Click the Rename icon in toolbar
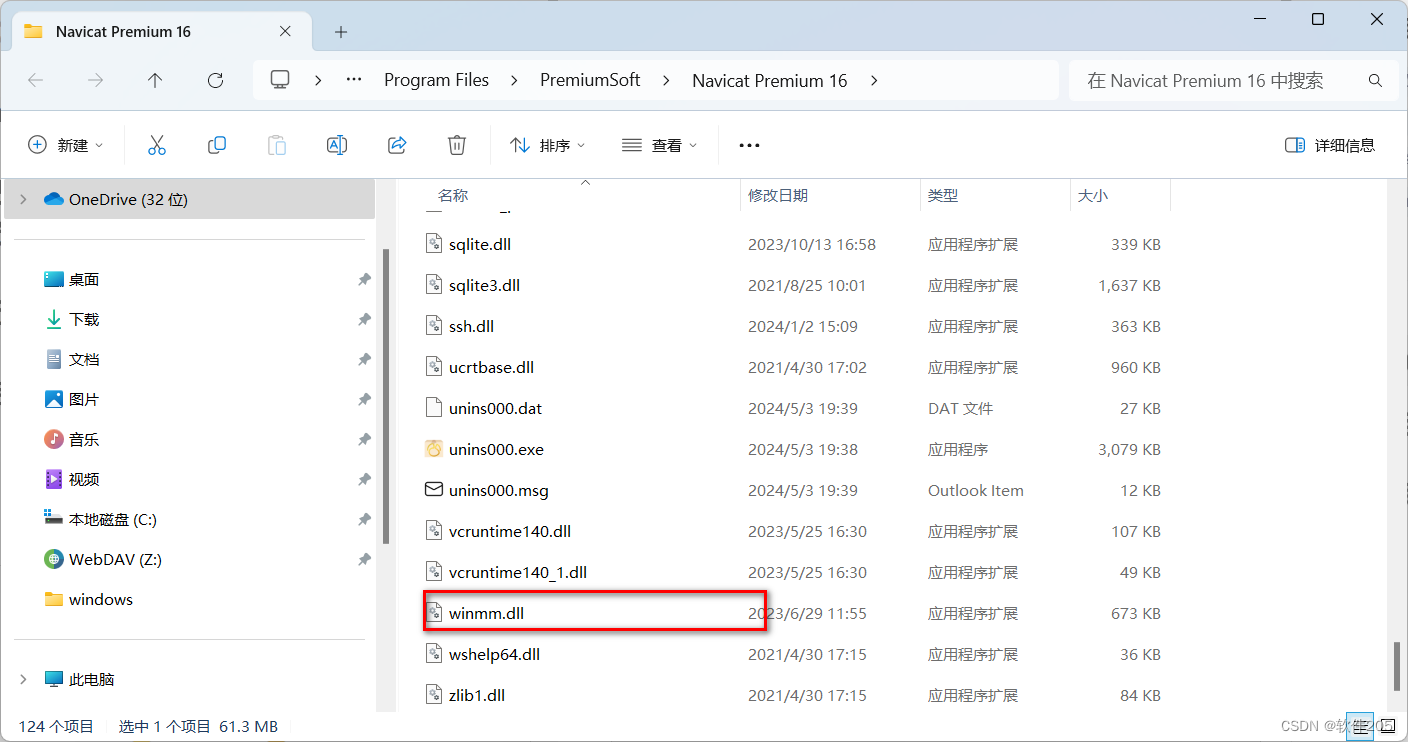 [x=337, y=145]
